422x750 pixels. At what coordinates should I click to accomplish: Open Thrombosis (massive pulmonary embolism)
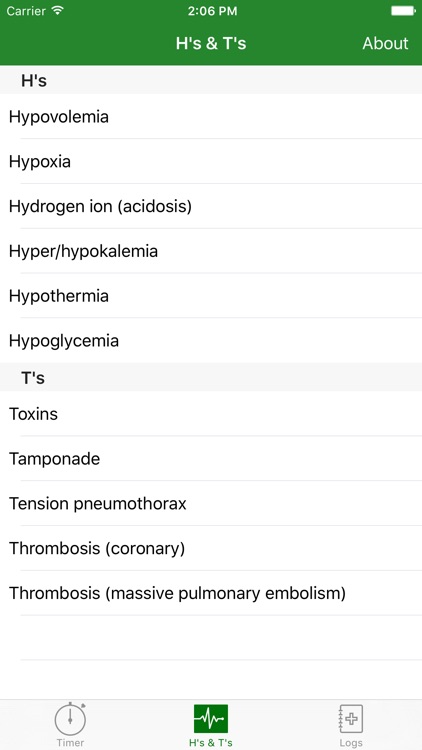(211, 594)
